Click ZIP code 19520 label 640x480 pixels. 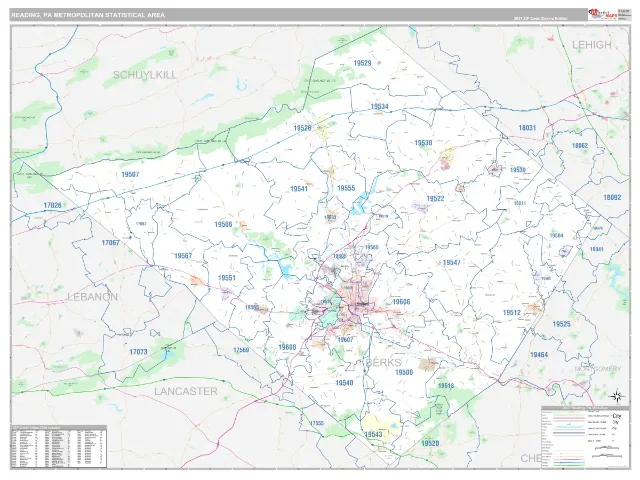pyautogui.click(x=430, y=443)
